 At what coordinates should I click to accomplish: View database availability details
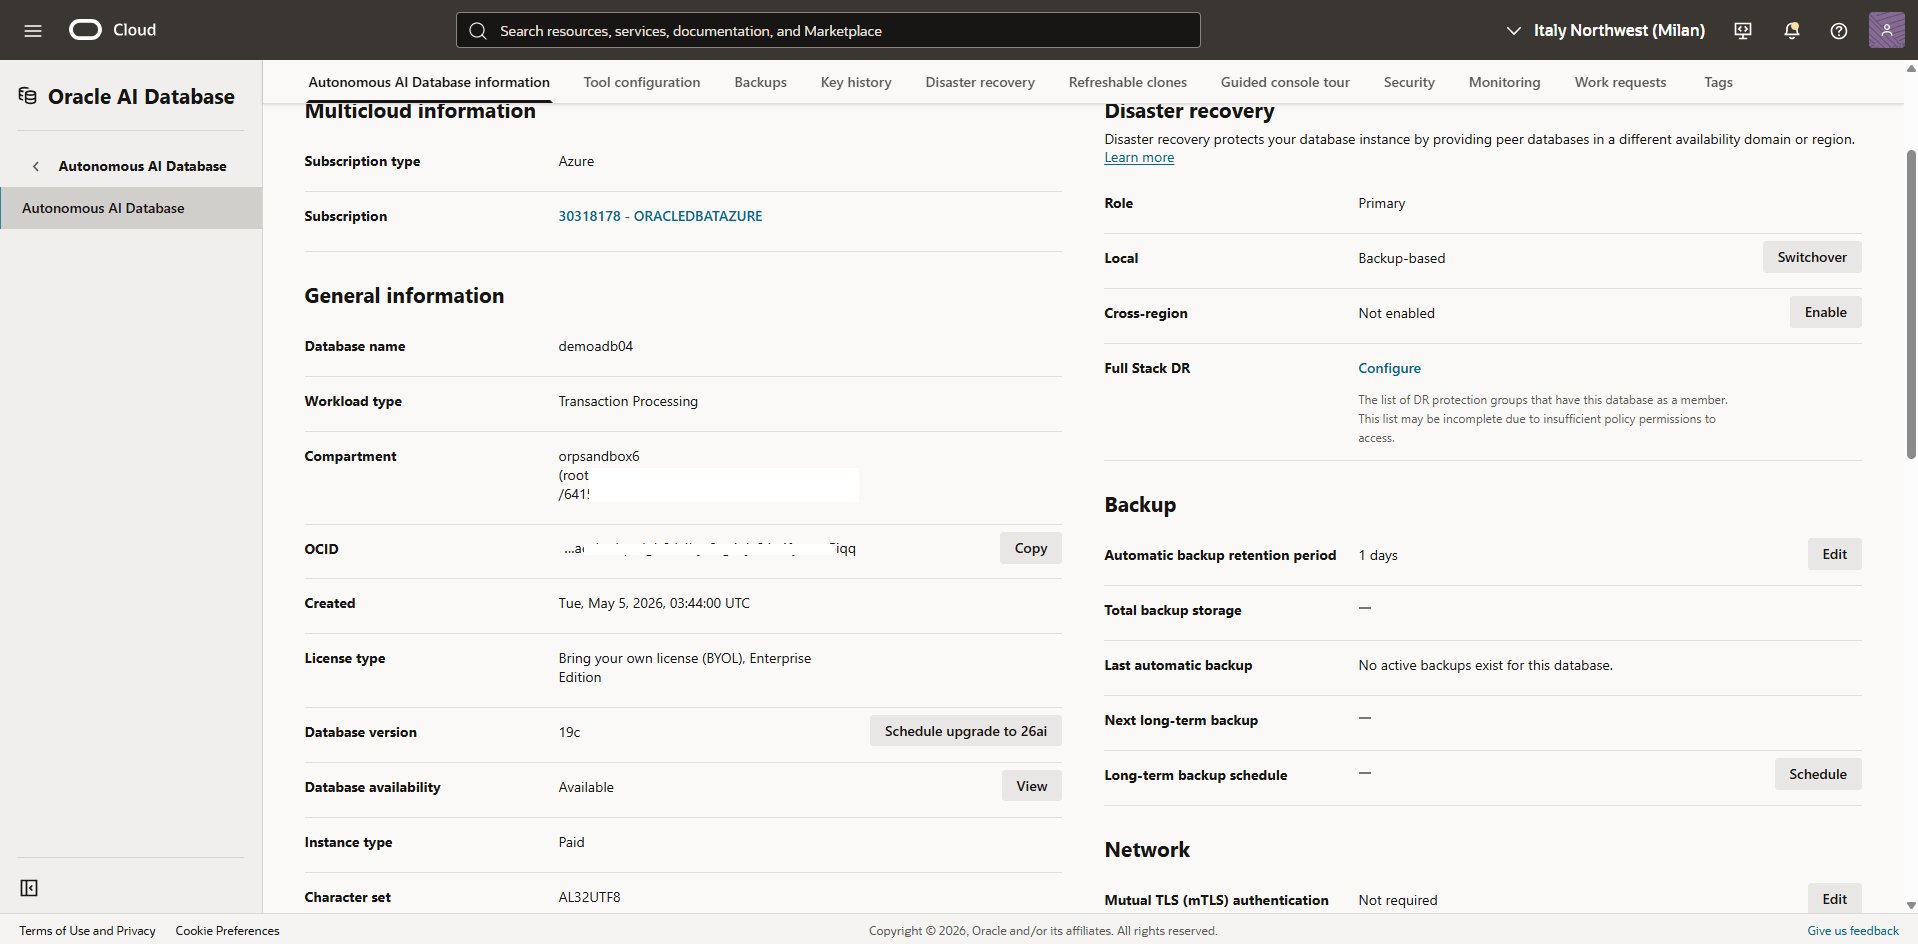click(x=1031, y=786)
